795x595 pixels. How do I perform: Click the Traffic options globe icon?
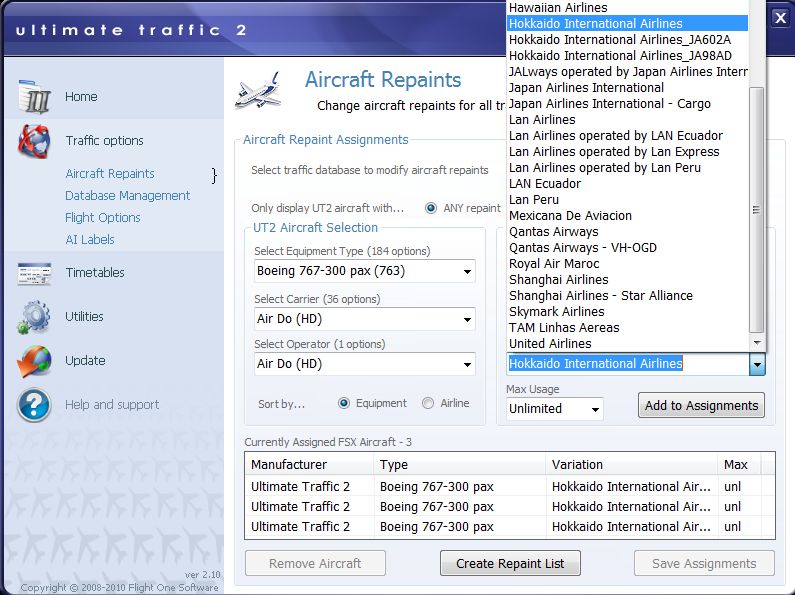click(34, 141)
